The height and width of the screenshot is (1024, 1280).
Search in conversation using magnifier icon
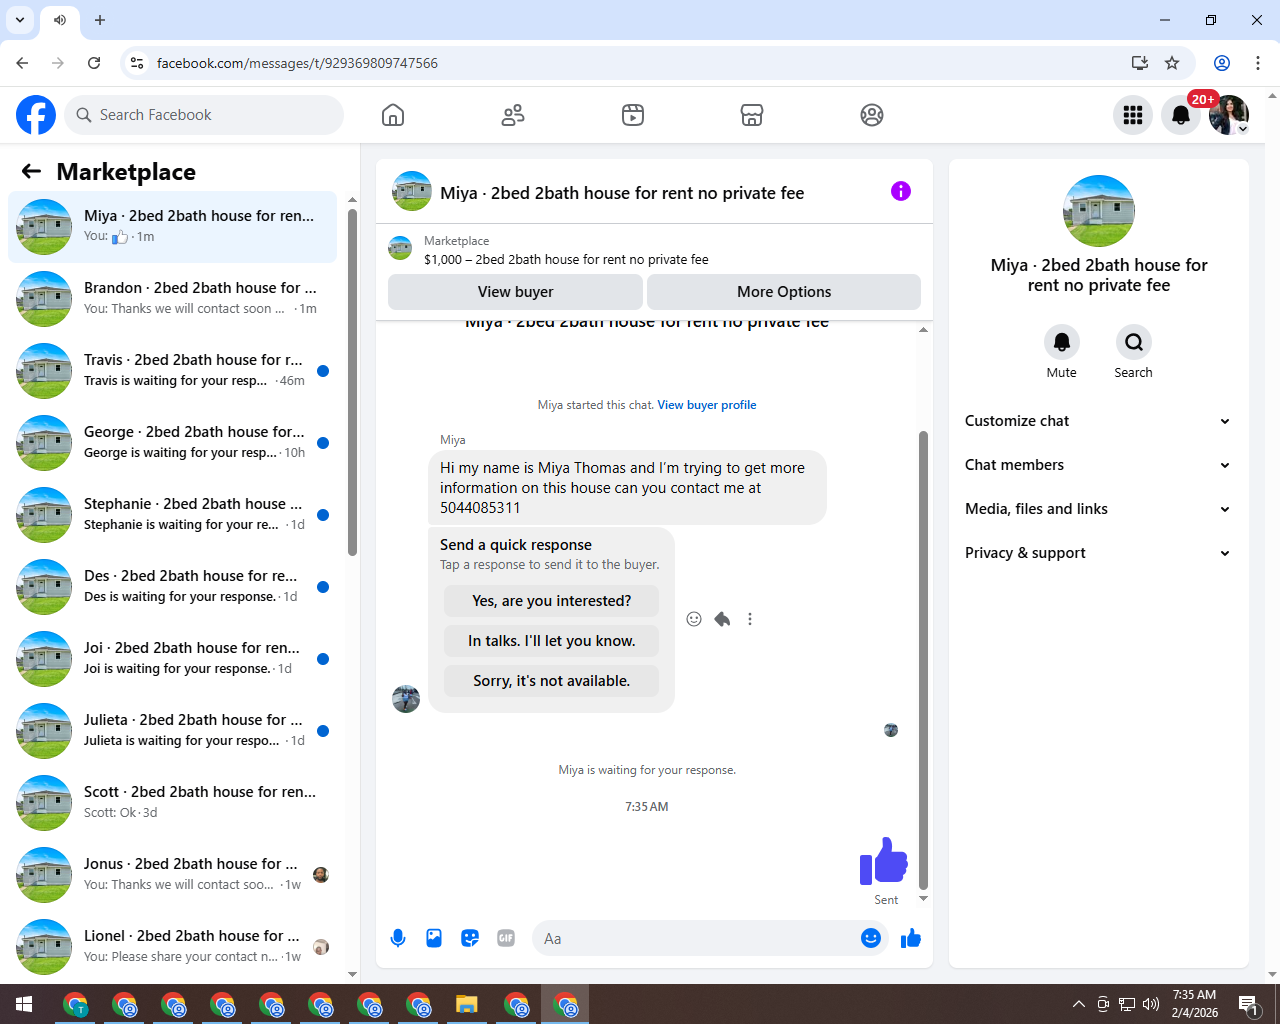click(1134, 342)
